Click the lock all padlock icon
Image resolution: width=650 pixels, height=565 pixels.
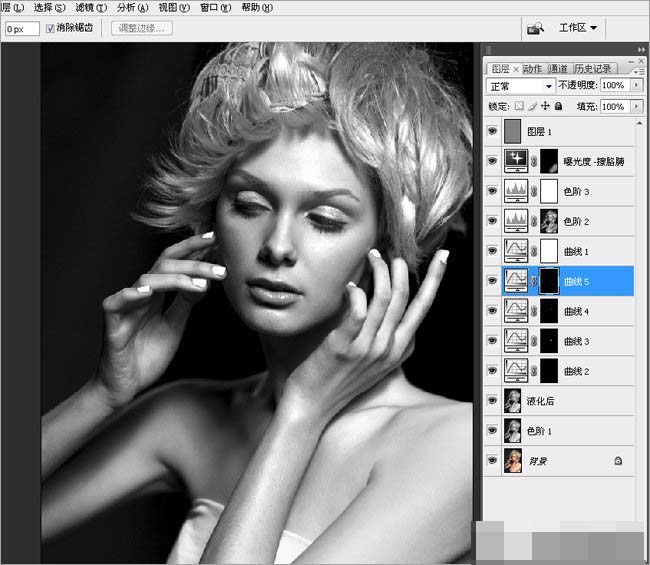tap(558, 106)
